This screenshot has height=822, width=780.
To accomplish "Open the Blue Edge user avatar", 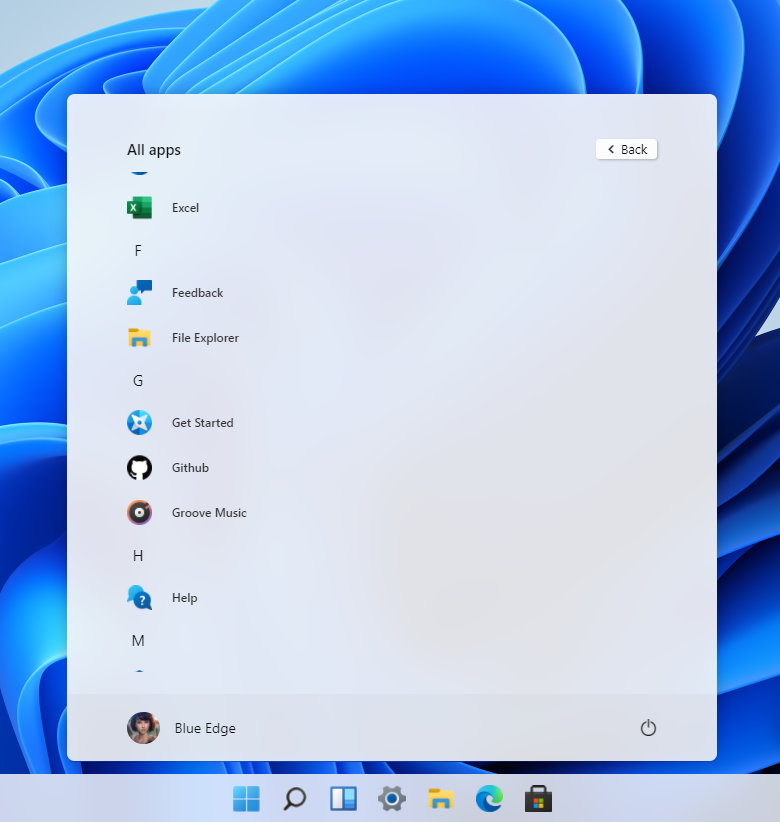I will 143,728.
